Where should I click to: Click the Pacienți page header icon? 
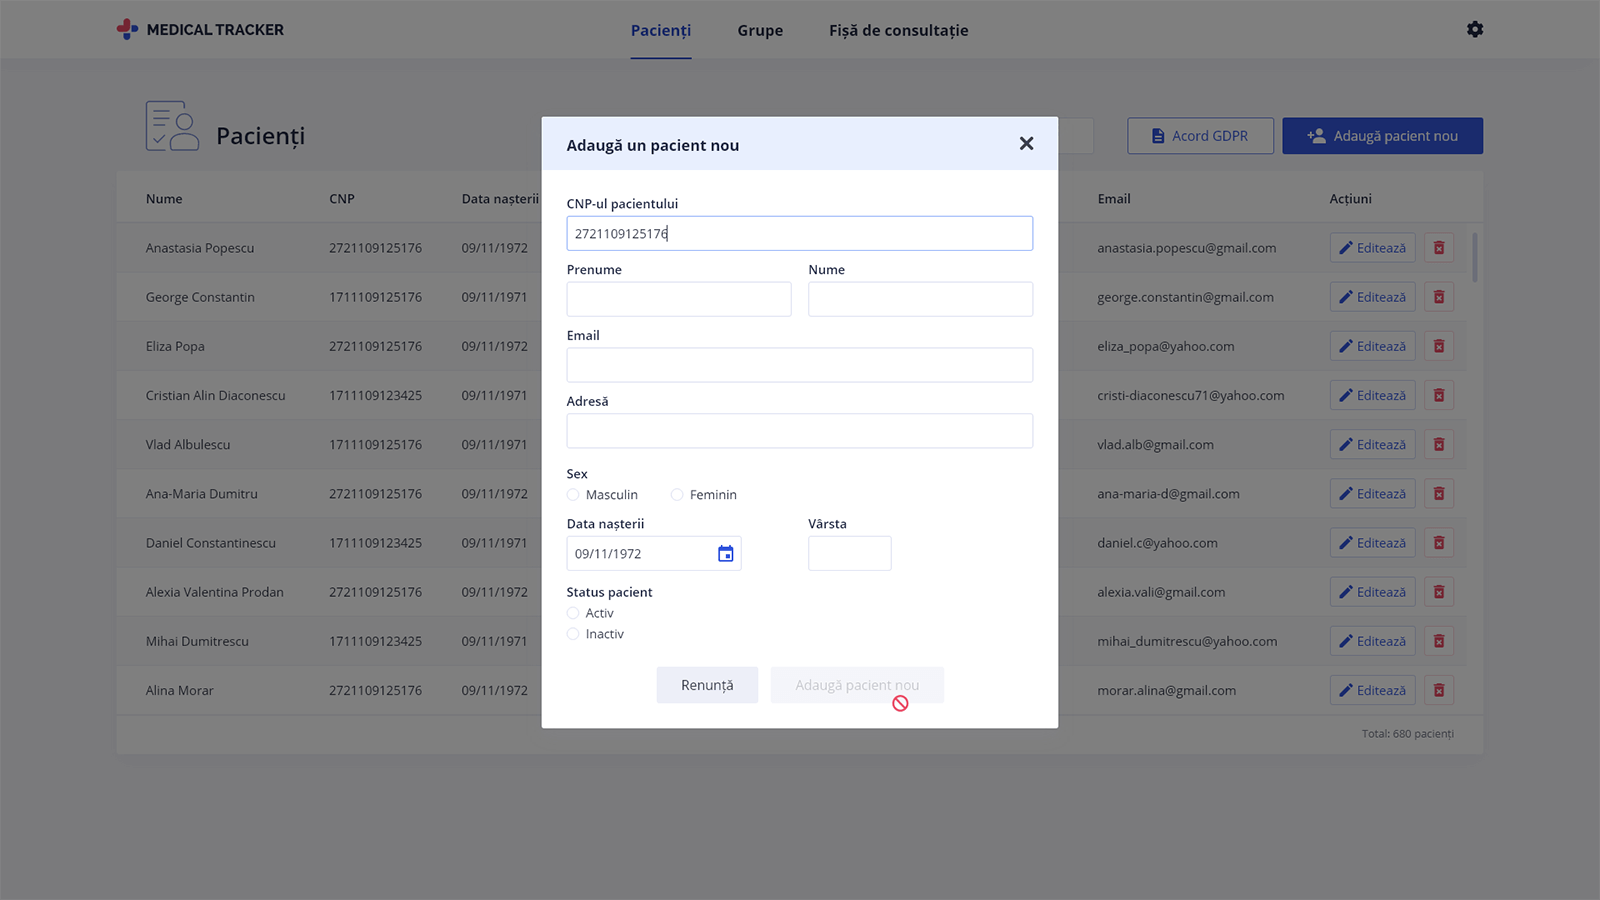tap(172, 126)
